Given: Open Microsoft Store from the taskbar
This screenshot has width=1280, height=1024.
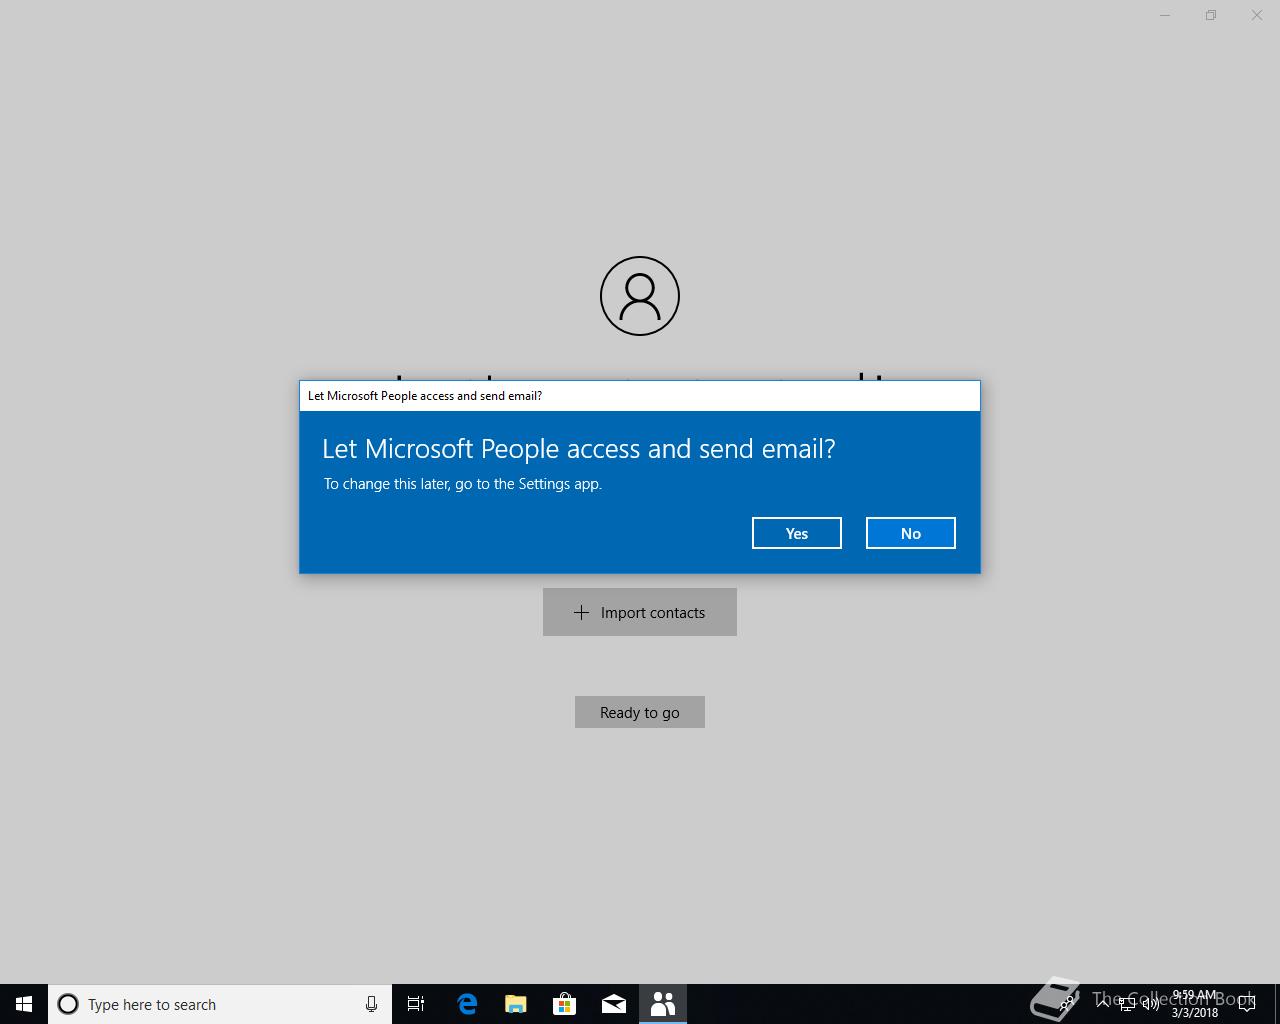Looking at the screenshot, I should tap(564, 1004).
